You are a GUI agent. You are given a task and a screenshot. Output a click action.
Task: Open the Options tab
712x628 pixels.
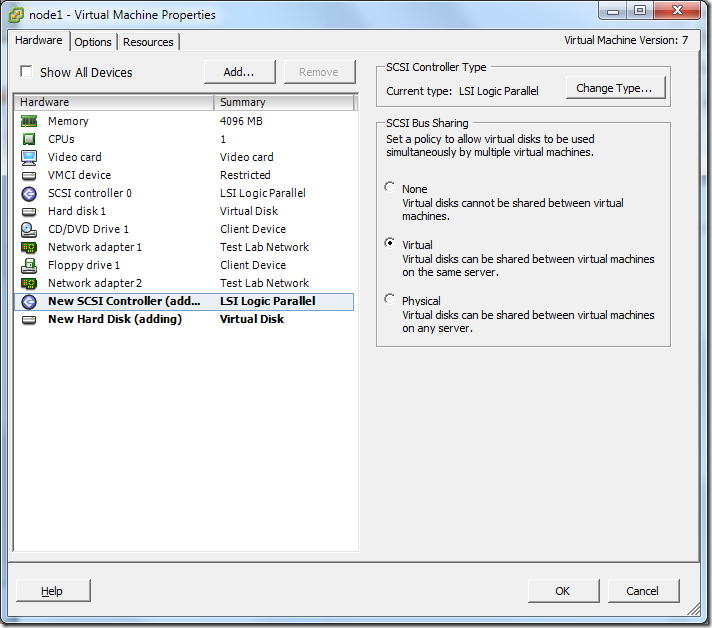(x=93, y=42)
